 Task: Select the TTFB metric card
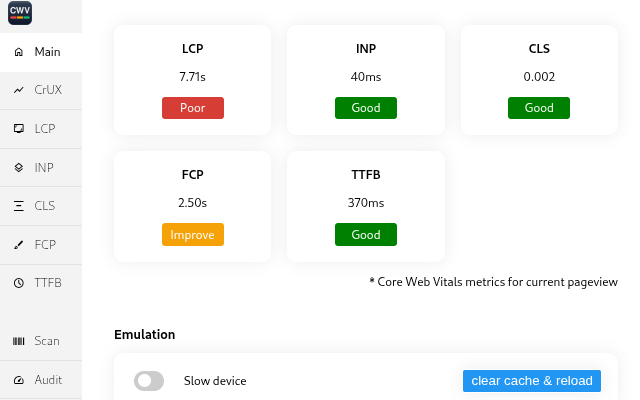click(366, 206)
